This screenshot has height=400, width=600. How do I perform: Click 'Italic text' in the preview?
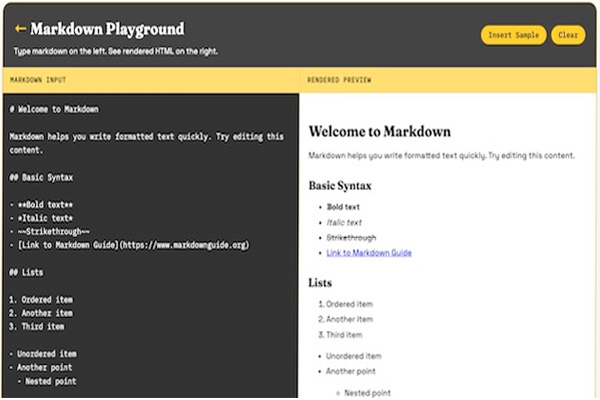pyautogui.click(x=344, y=222)
